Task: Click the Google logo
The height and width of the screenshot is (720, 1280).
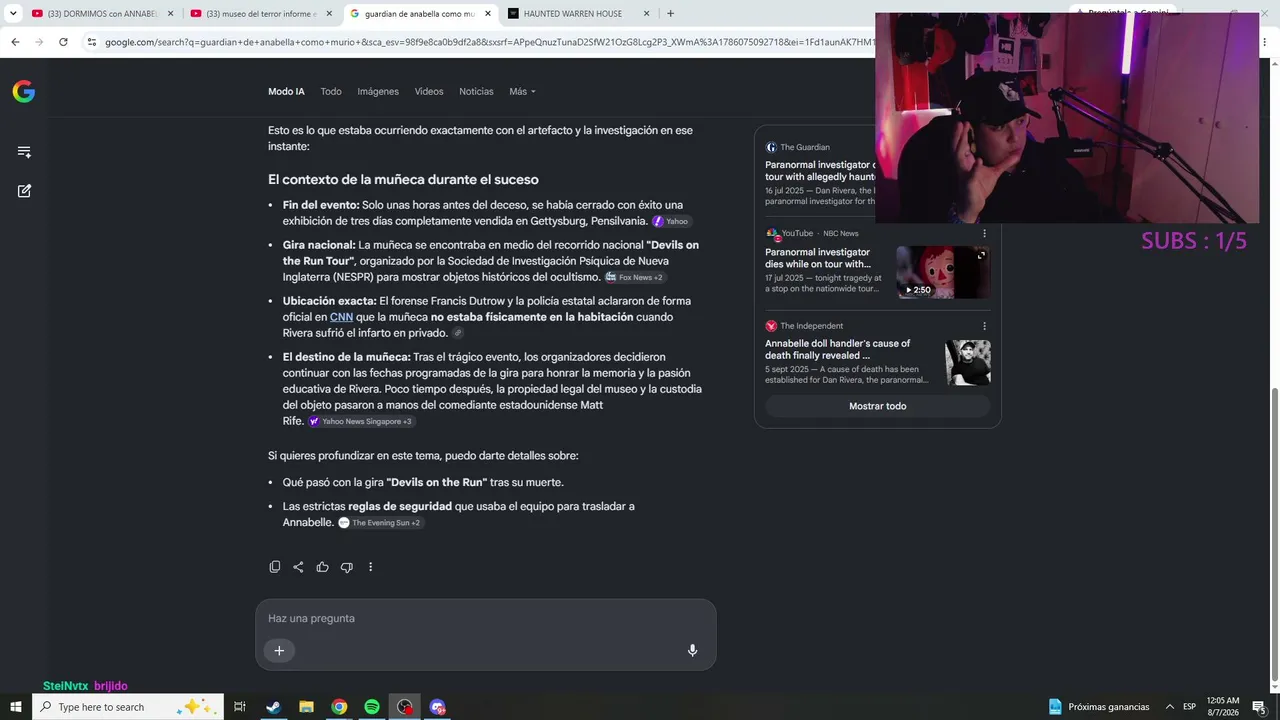Action: [x=24, y=92]
